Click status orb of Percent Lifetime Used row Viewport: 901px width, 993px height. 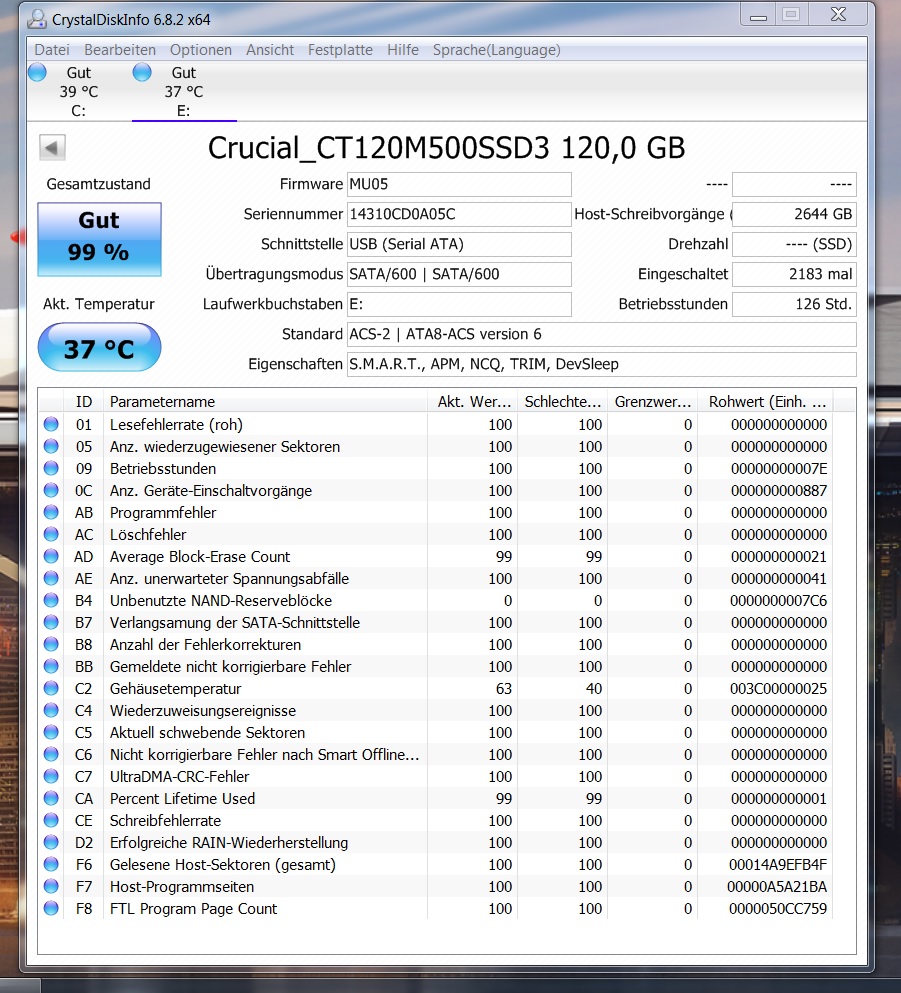(x=51, y=799)
